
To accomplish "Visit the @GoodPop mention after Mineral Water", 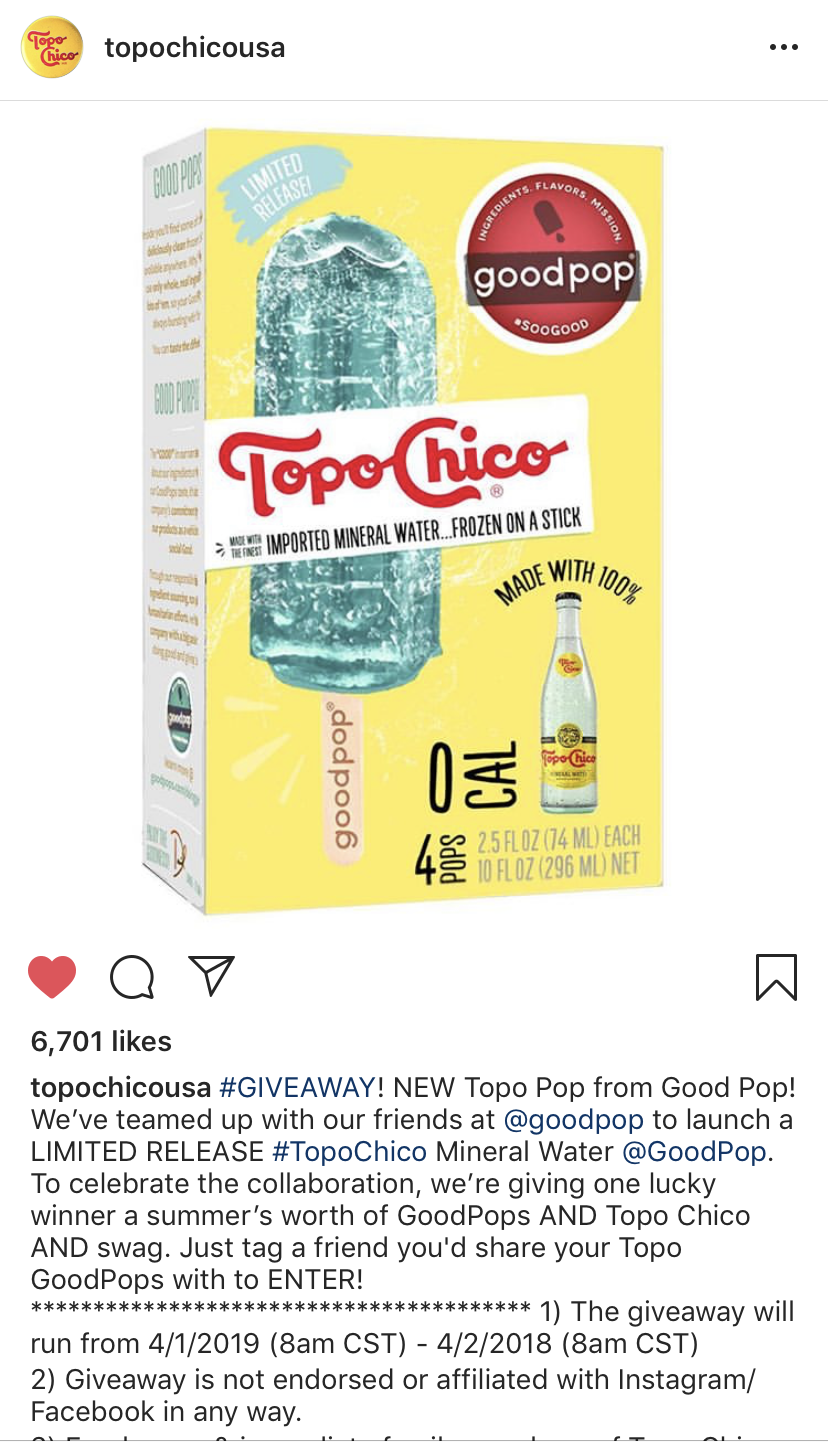I will (x=694, y=1151).
